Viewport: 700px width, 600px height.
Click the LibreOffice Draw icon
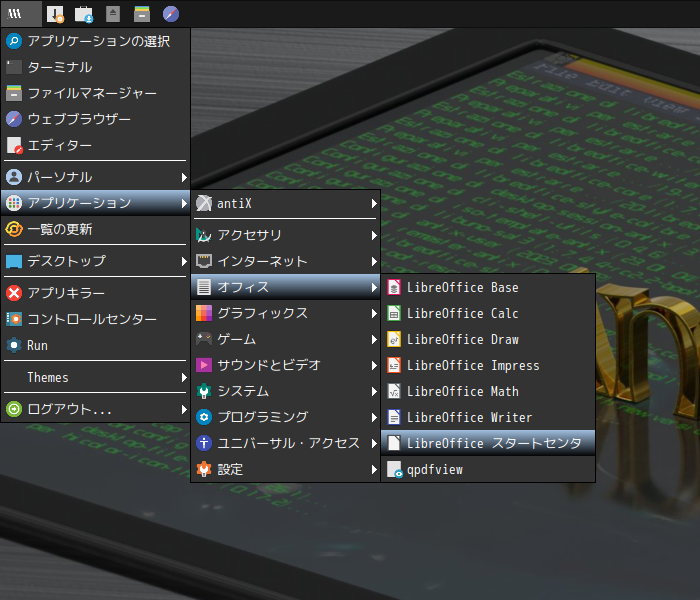click(393, 339)
